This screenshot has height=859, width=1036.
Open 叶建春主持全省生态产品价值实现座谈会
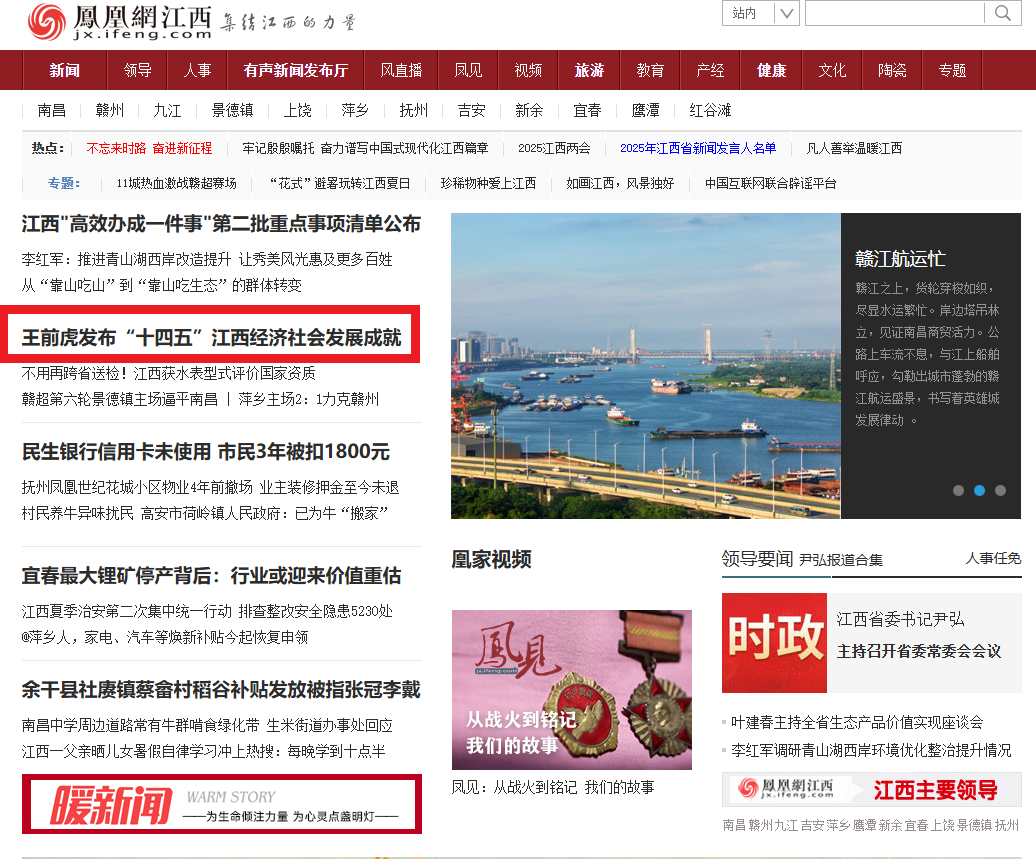point(857,722)
